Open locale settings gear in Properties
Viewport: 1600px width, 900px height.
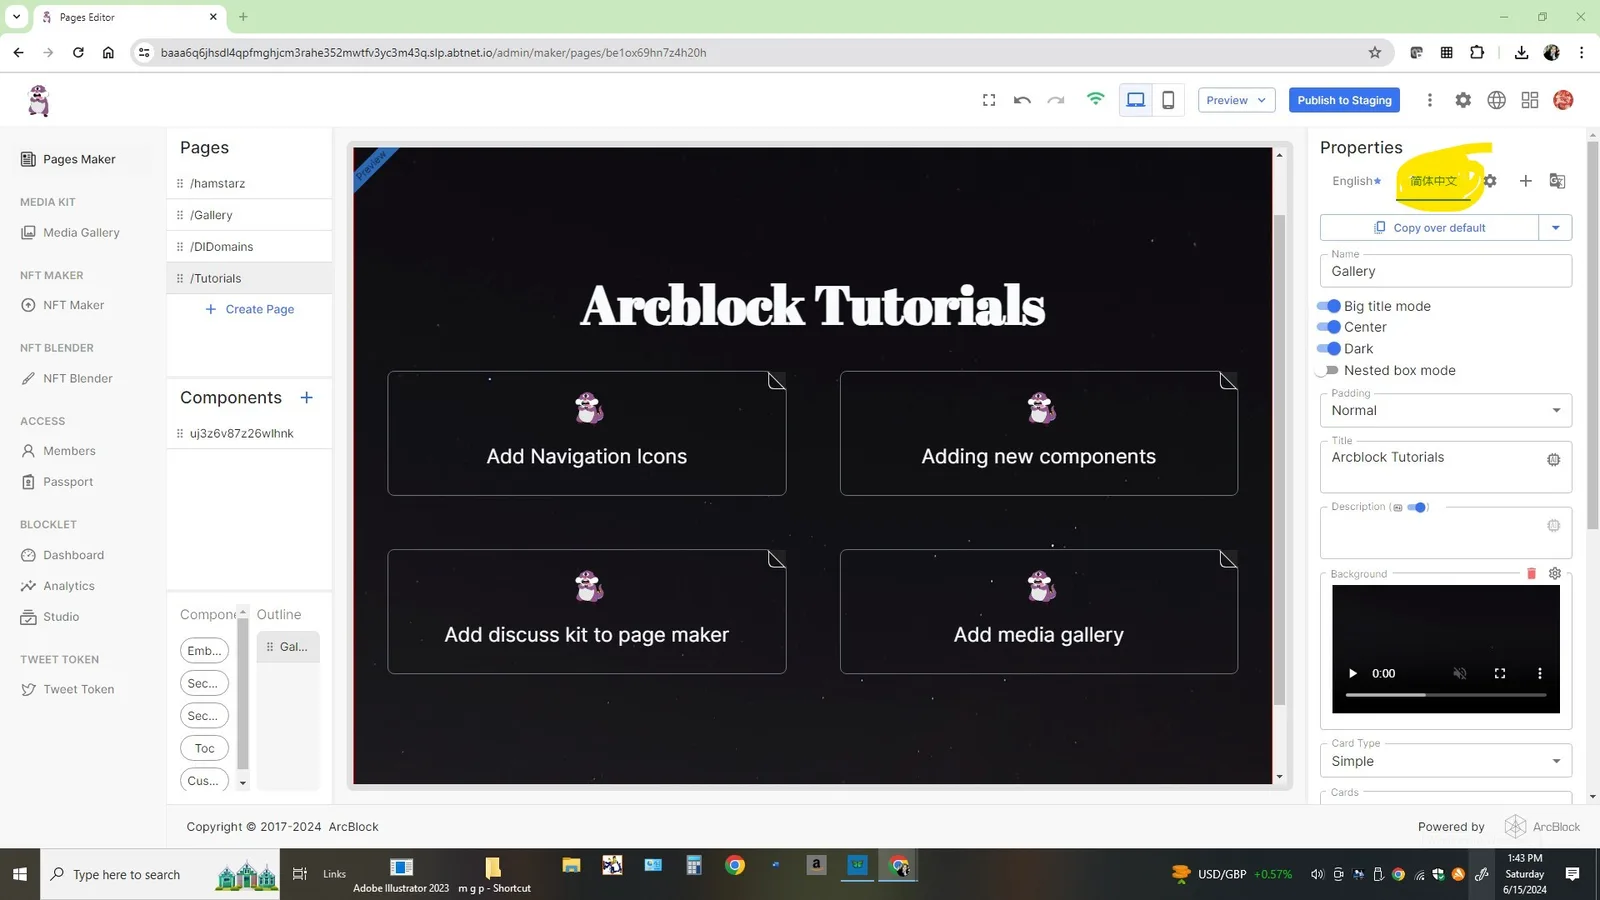1490,181
